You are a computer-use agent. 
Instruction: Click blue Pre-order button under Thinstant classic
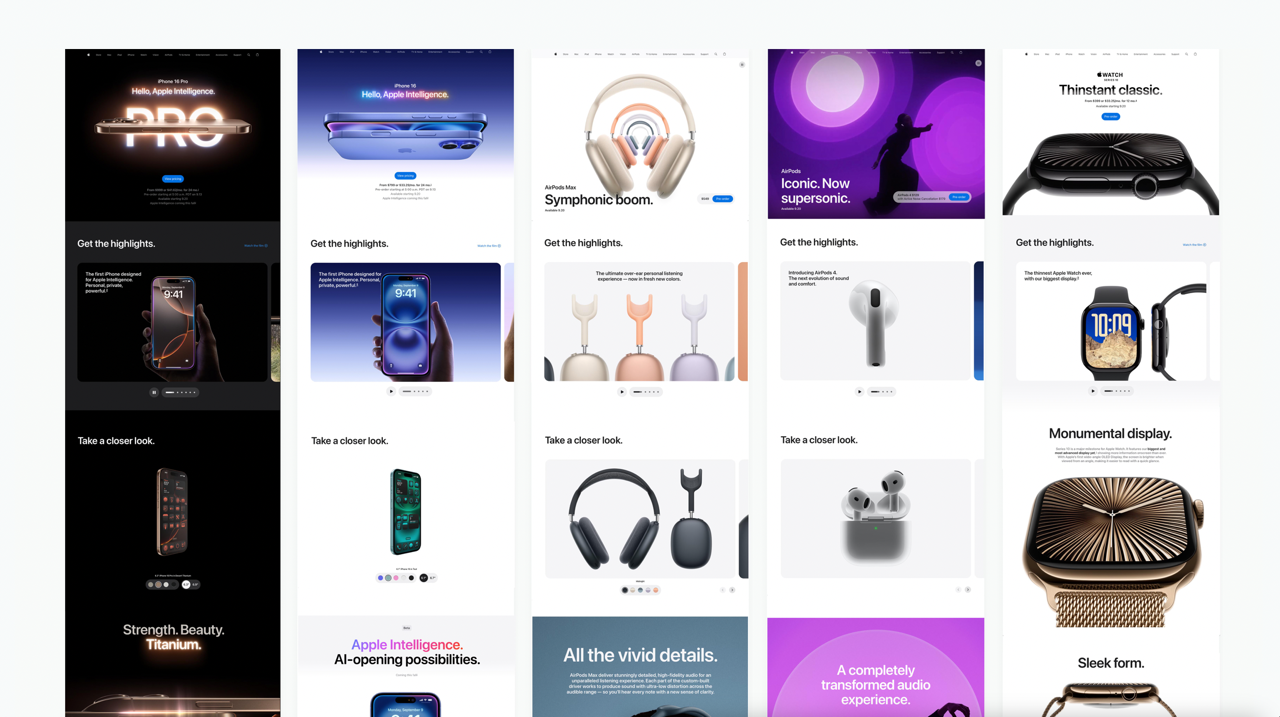point(1110,116)
